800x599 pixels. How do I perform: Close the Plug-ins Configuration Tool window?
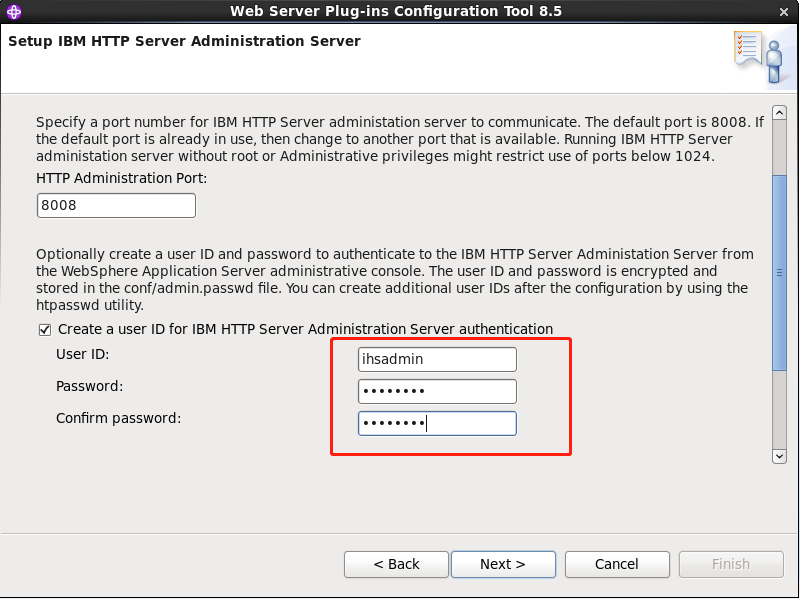pos(784,12)
